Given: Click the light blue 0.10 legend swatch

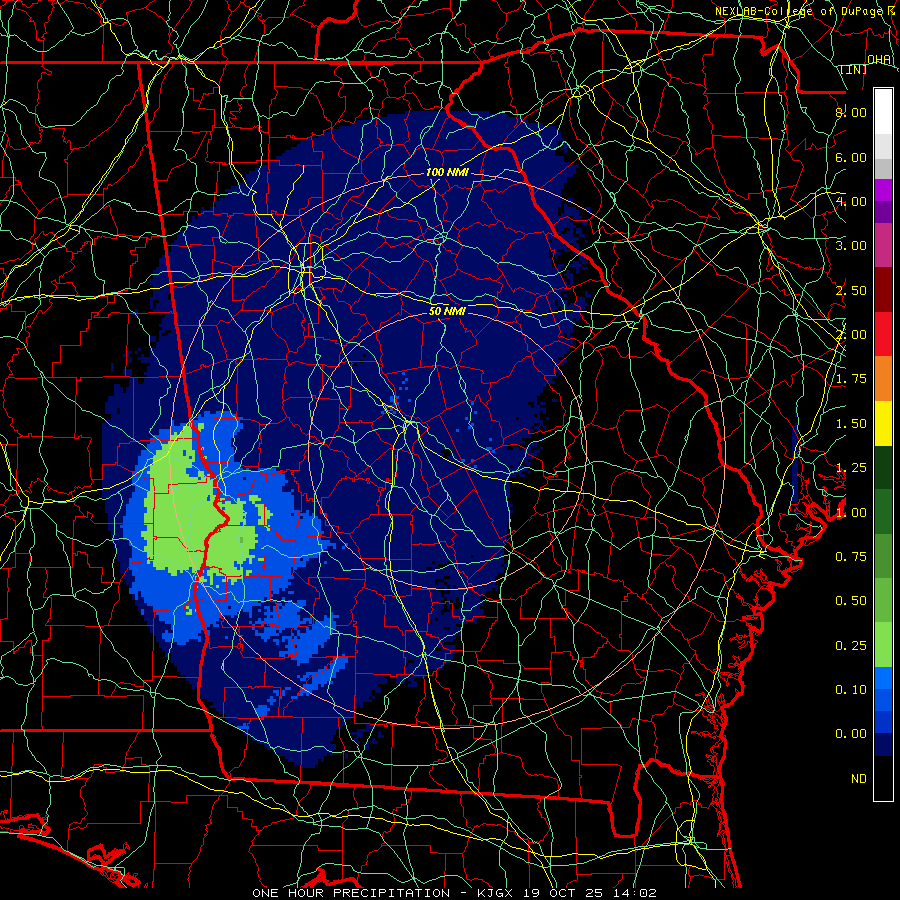Looking at the screenshot, I should point(883,678).
